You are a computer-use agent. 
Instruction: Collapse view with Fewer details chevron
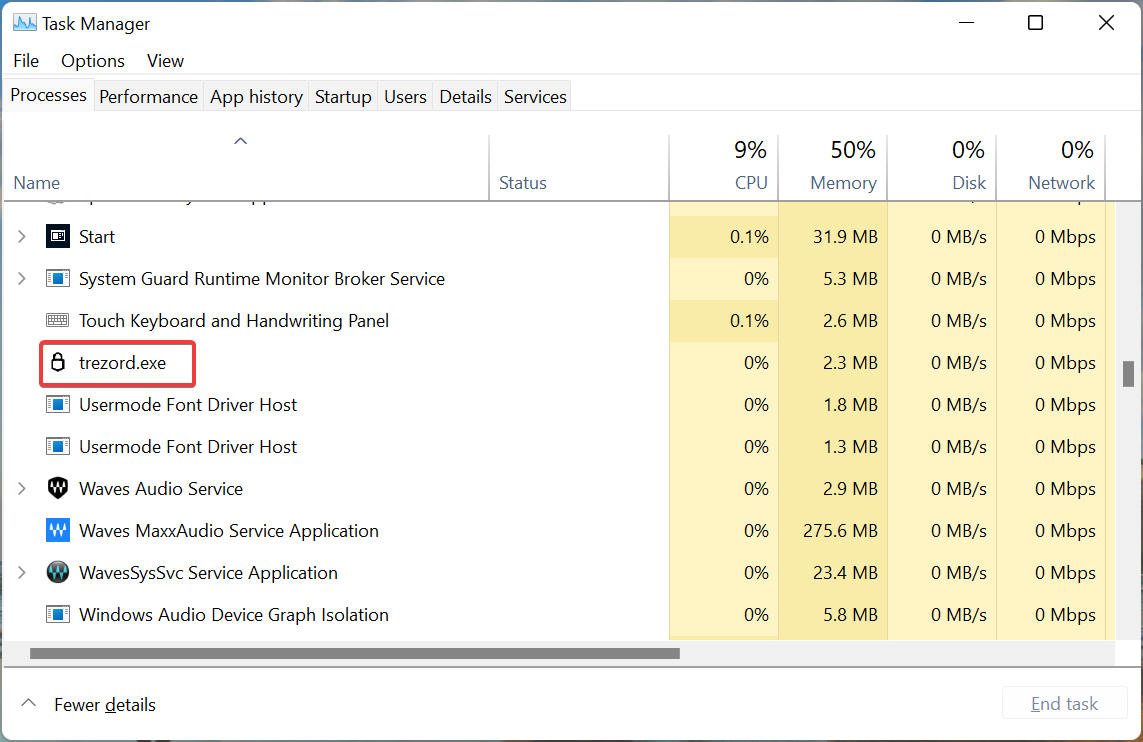[28, 703]
